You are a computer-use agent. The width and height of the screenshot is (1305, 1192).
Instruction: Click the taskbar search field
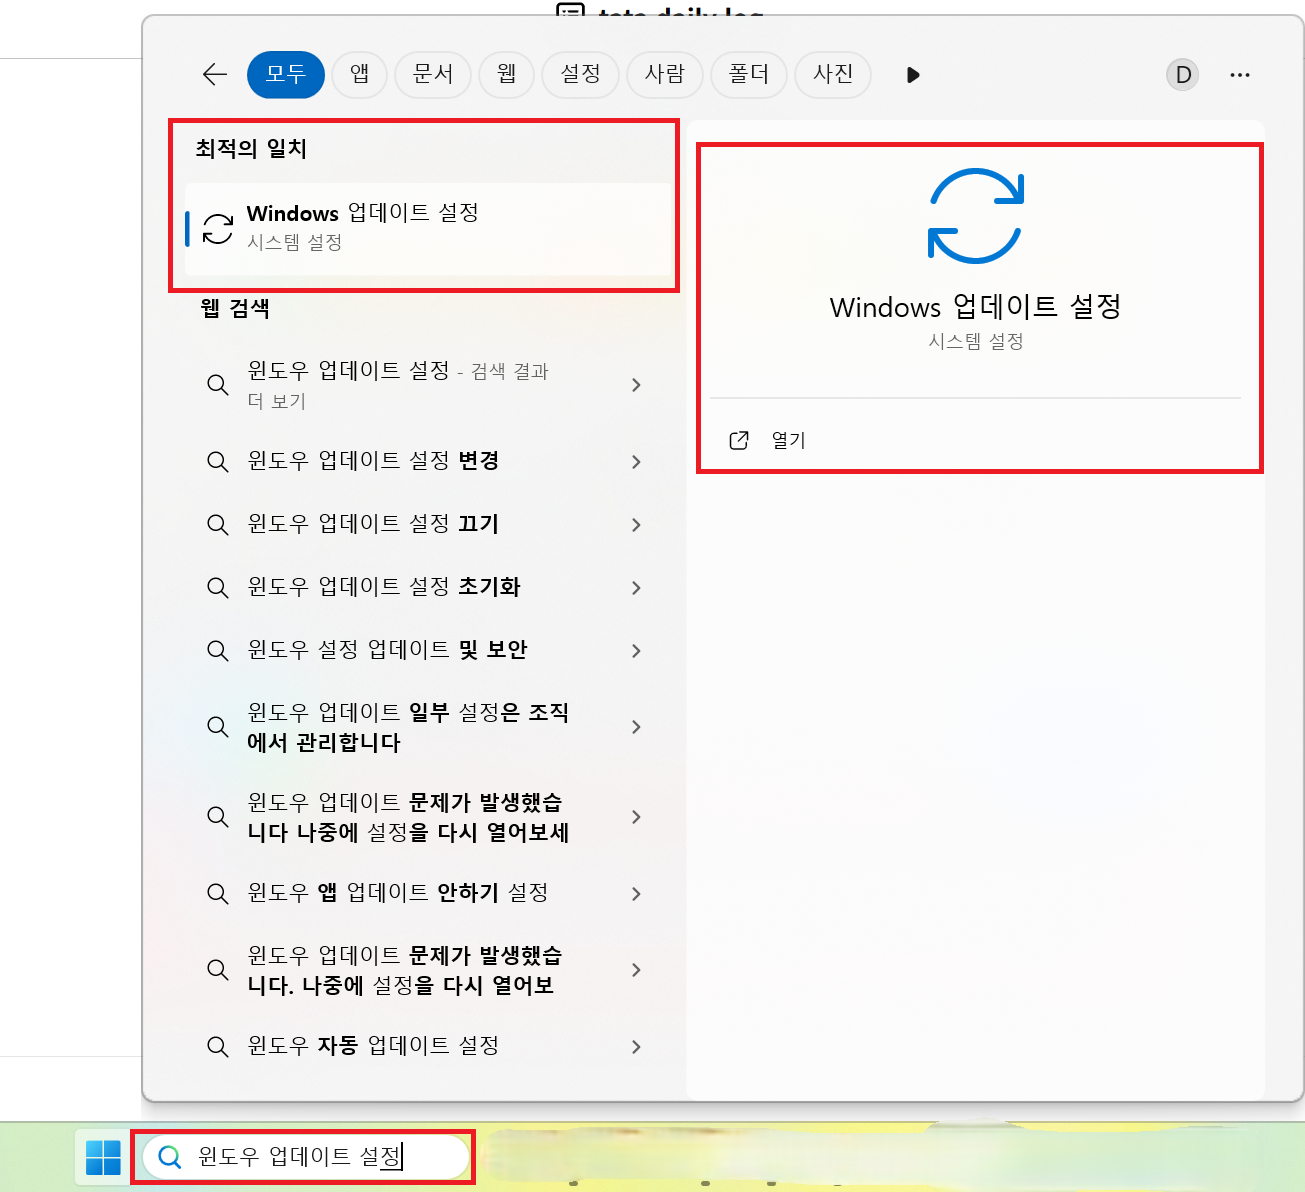[x=305, y=1157]
